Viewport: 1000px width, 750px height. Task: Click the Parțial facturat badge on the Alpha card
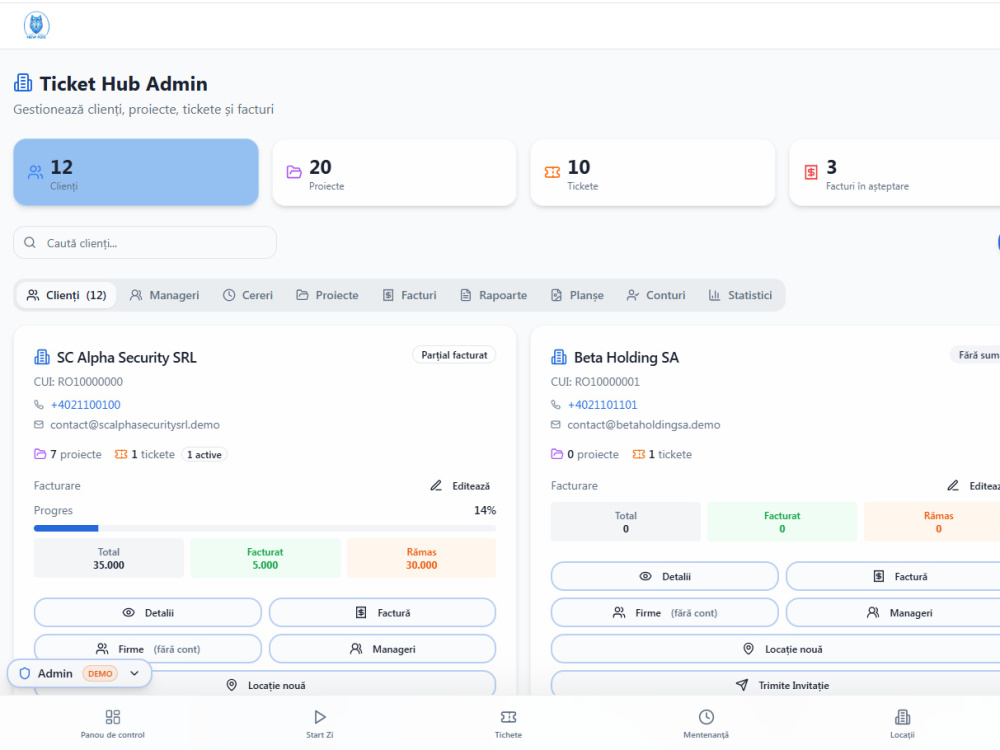[x=454, y=355]
